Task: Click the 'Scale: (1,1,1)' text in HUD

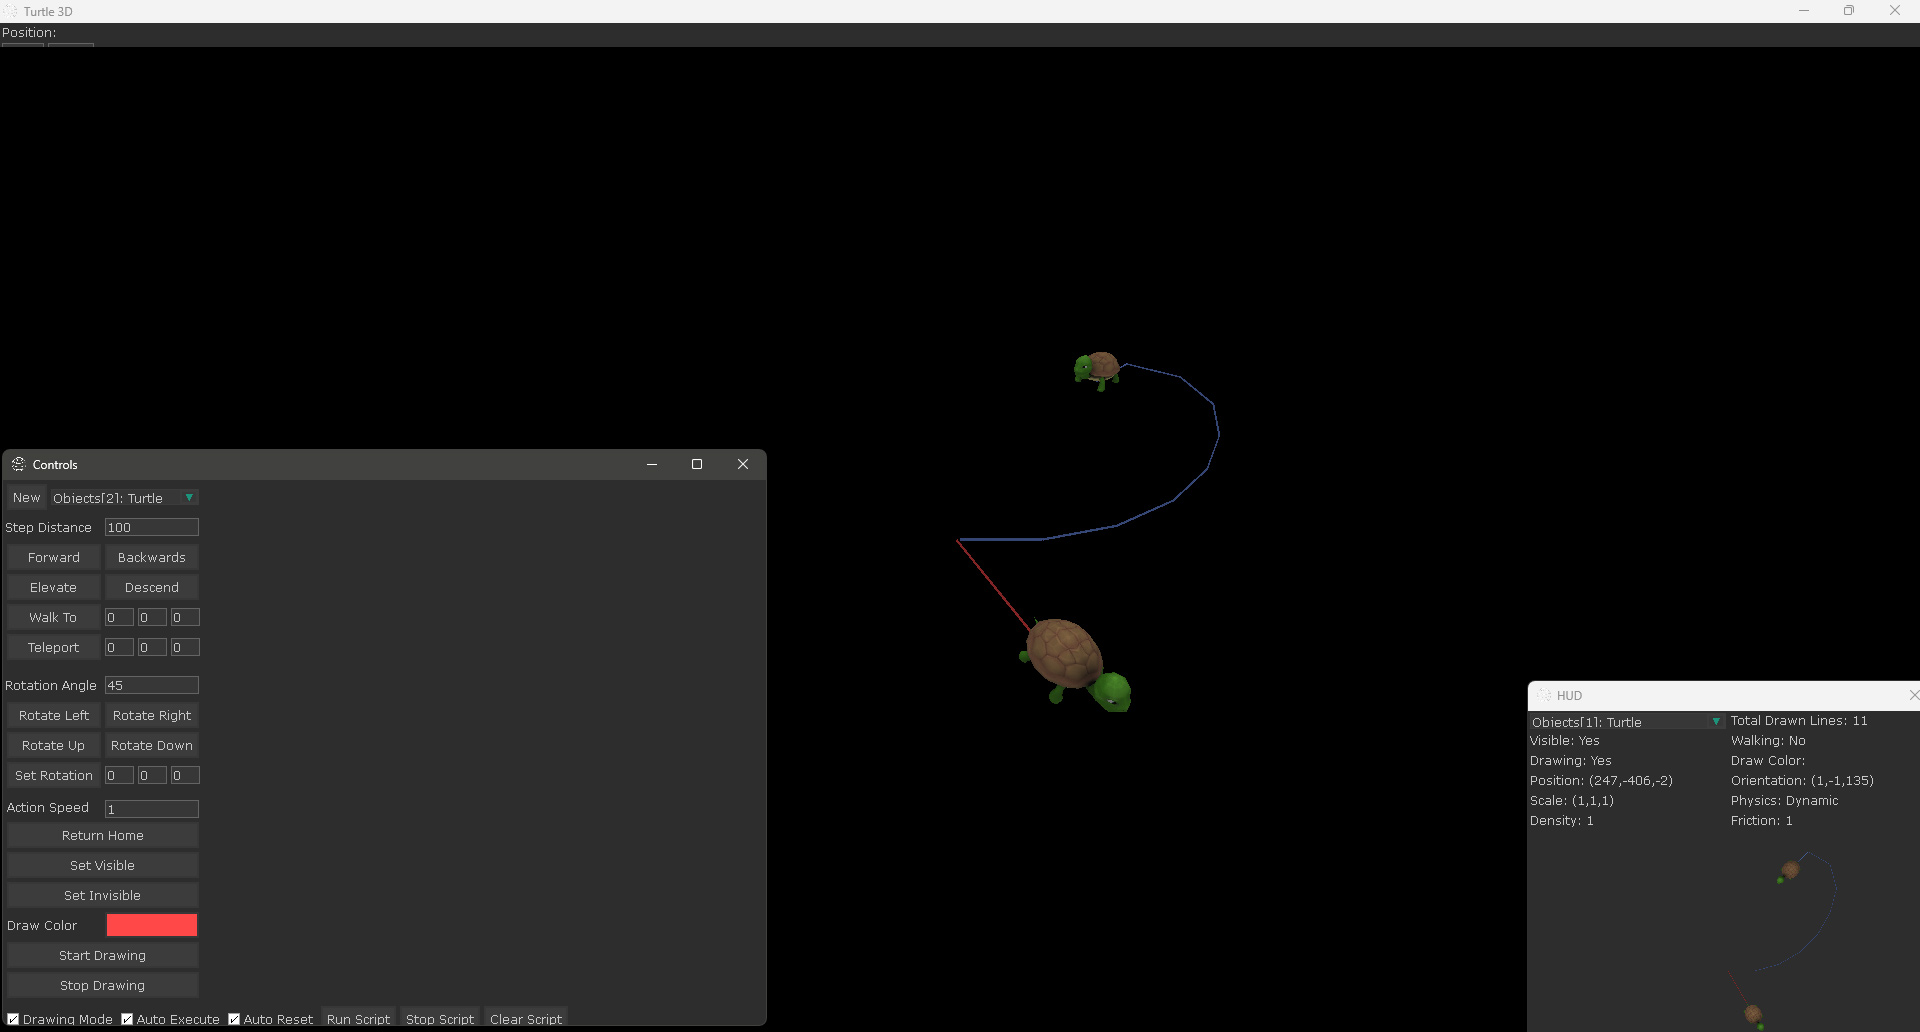Action: click(1571, 801)
